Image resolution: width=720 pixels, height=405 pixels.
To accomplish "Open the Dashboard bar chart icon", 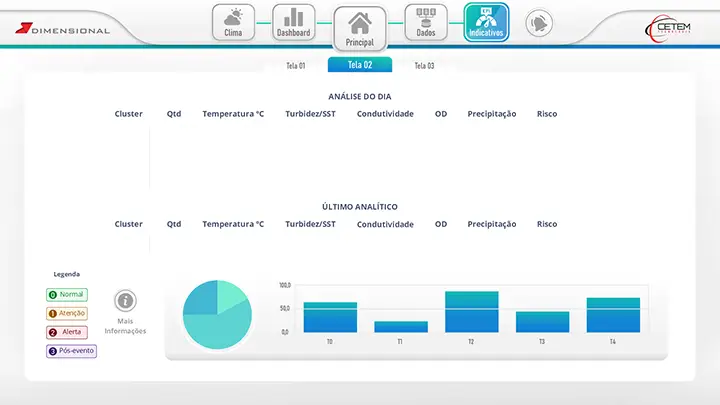I will (x=293, y=22).
